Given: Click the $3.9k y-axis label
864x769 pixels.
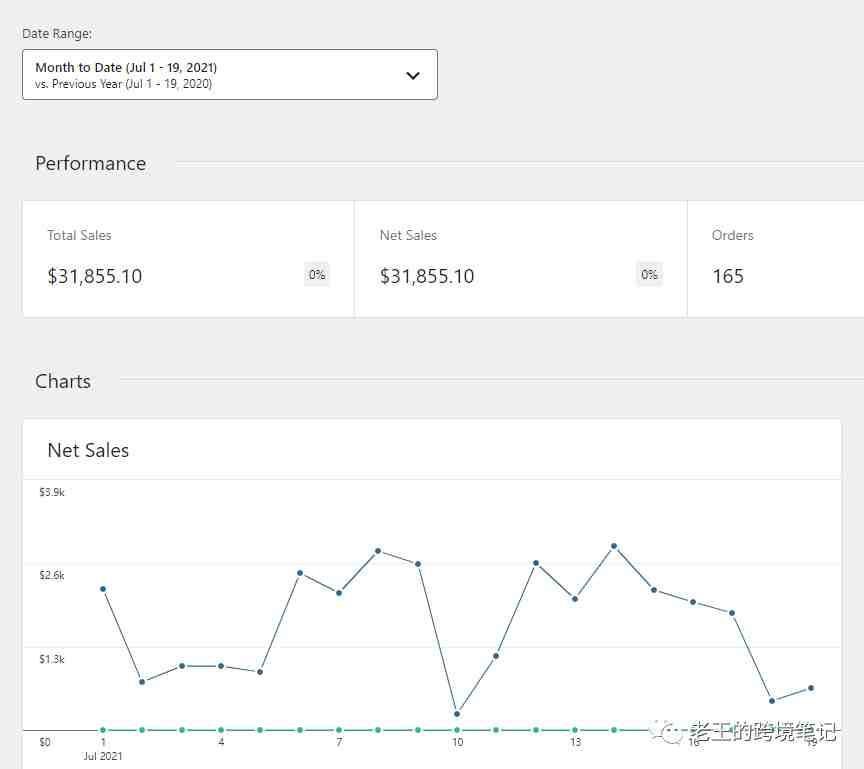Looking at the screenshot, I should (x=52, y=492).
